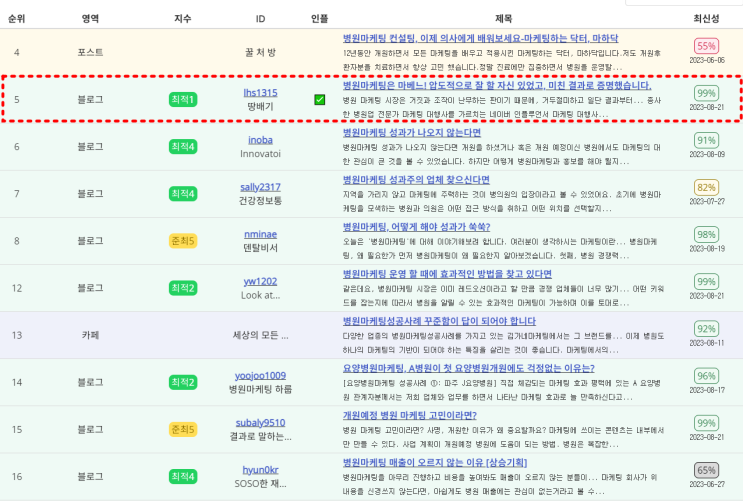Click the 최적1 index badge
This screenshot has height=501, width=743.
coord(183,100)
